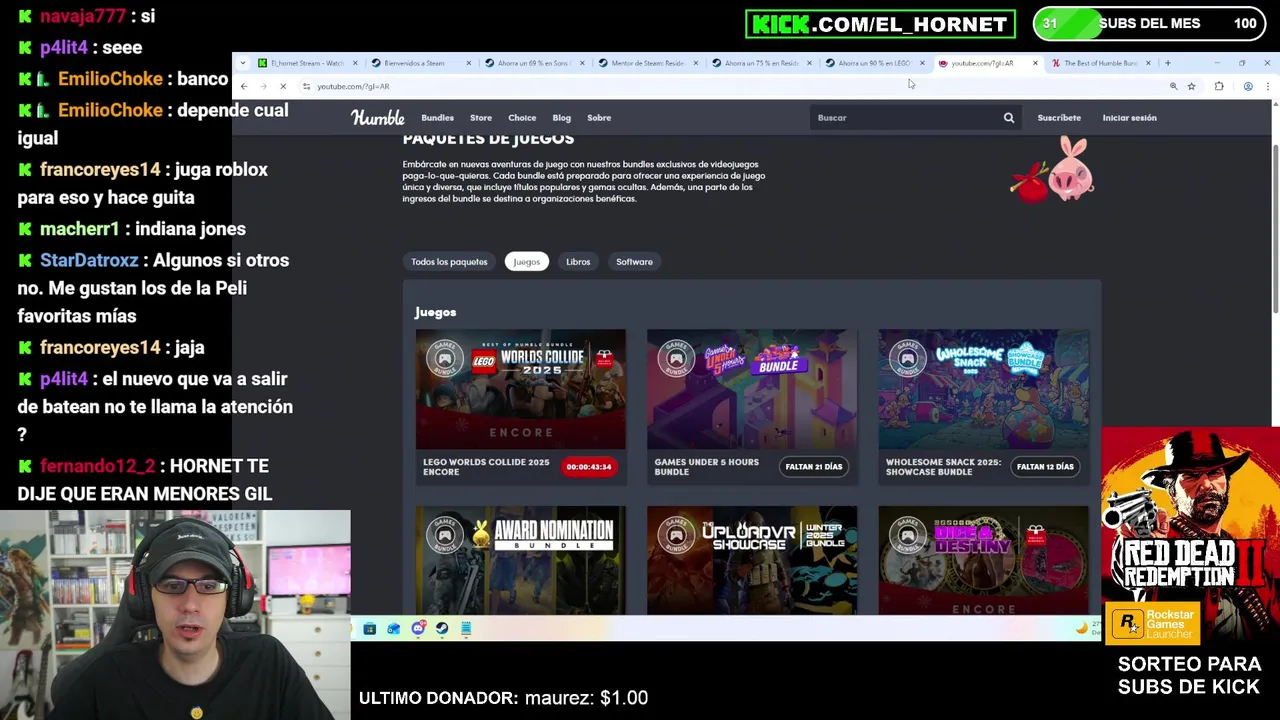Image resolution: width=1280 pixels, height=720 pixels.
Task: Open the Sobre menu item
Action: pyautogui.click(x=599, y=118)
